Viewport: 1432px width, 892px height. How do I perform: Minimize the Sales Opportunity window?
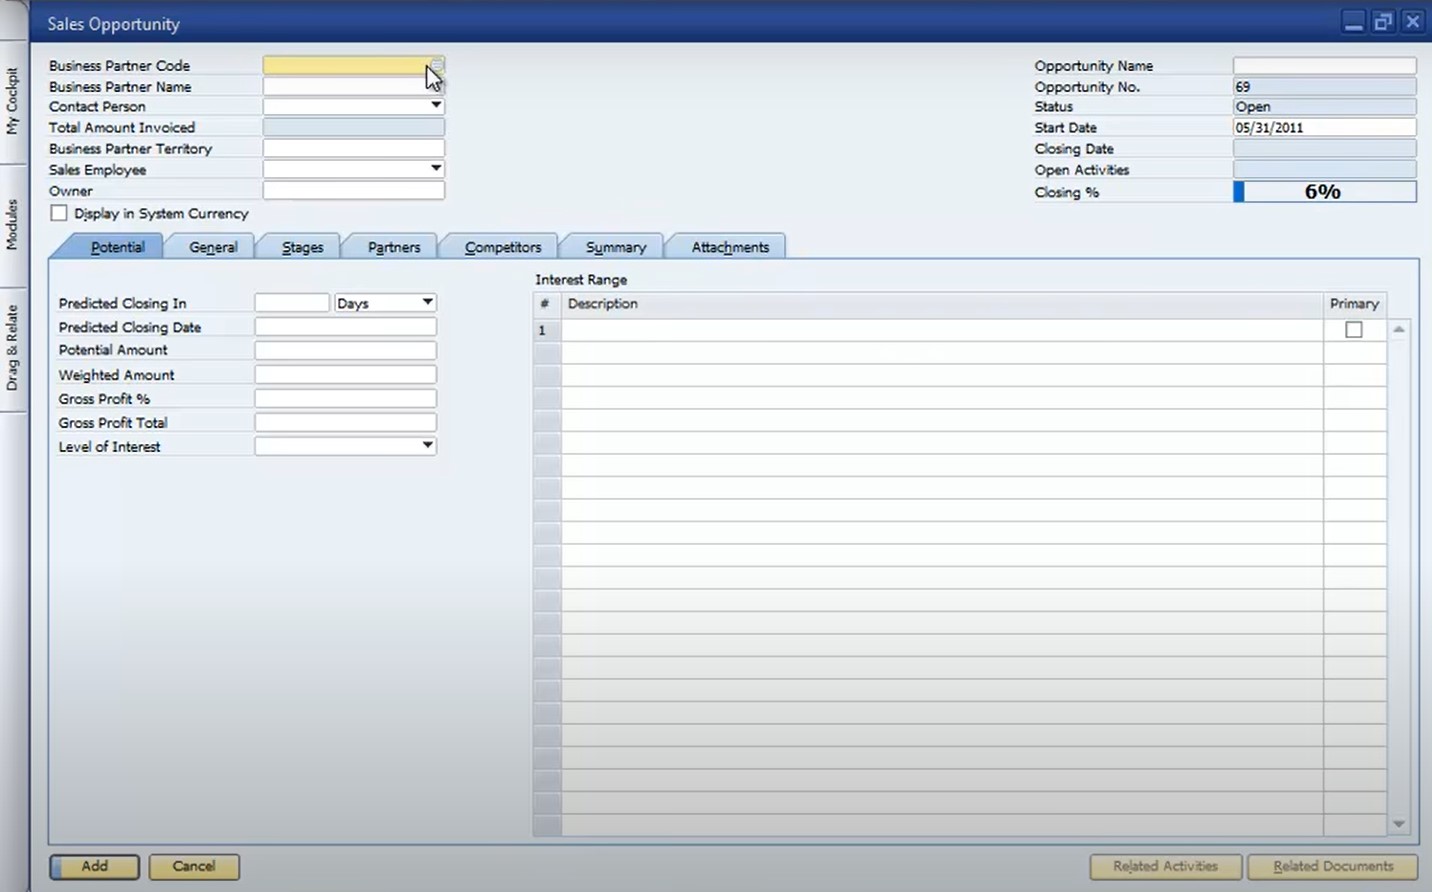(1354, 22)
